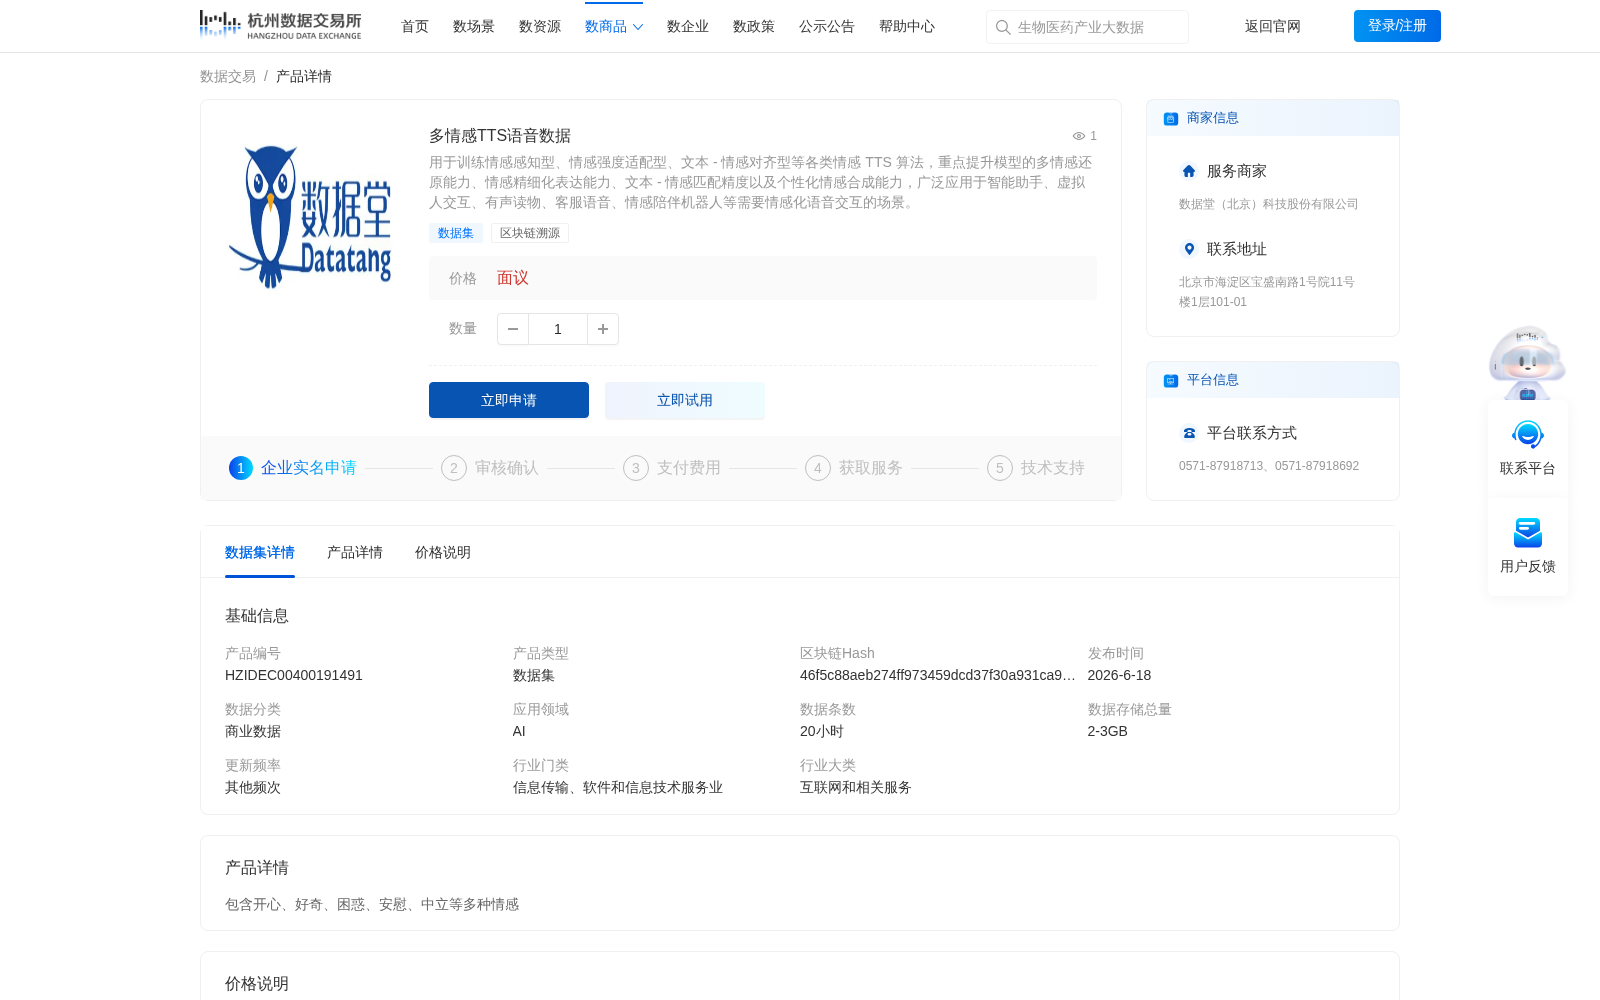This screenshot has height=1000, width=1600.
Task: Expand the 数商品 dropdown chevron
Action: (638, 27)
